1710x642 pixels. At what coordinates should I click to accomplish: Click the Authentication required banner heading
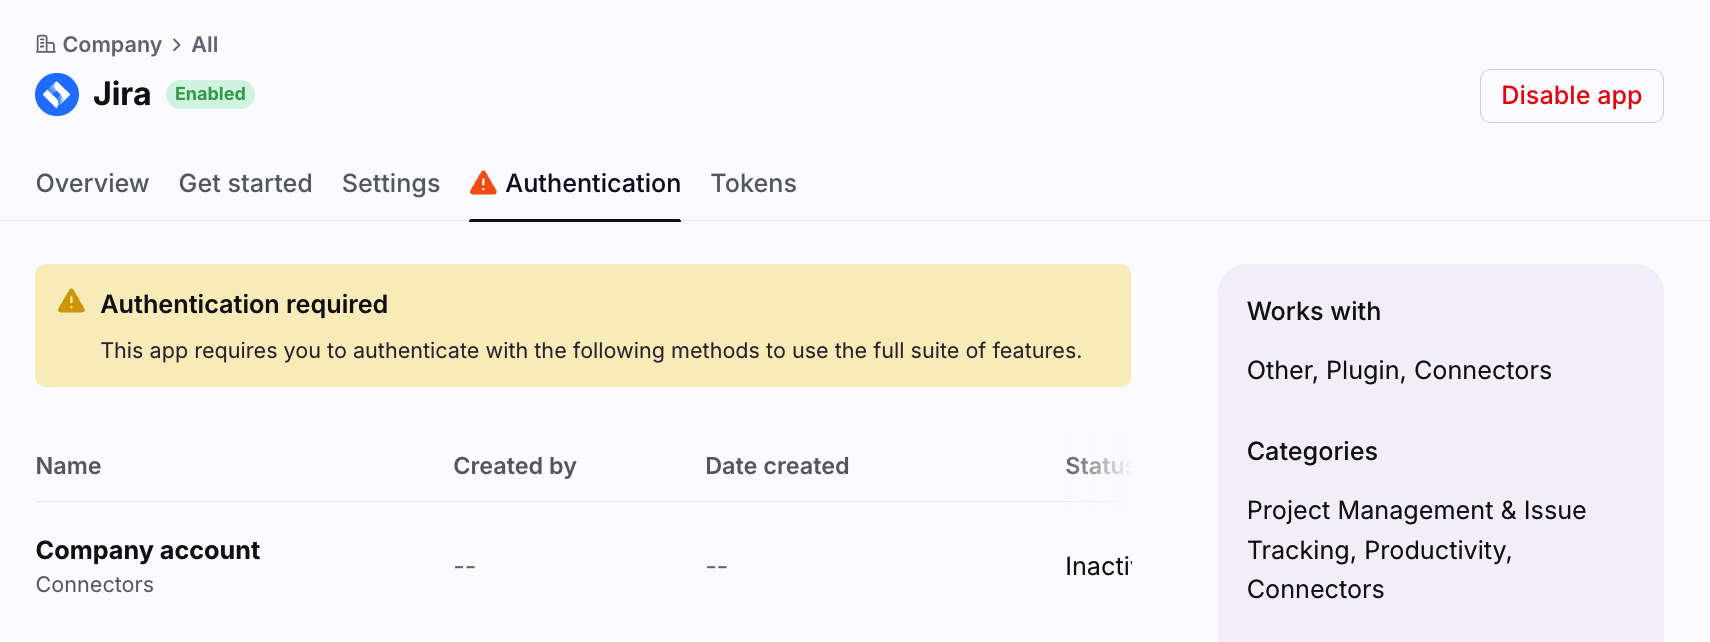coord(244,304)
